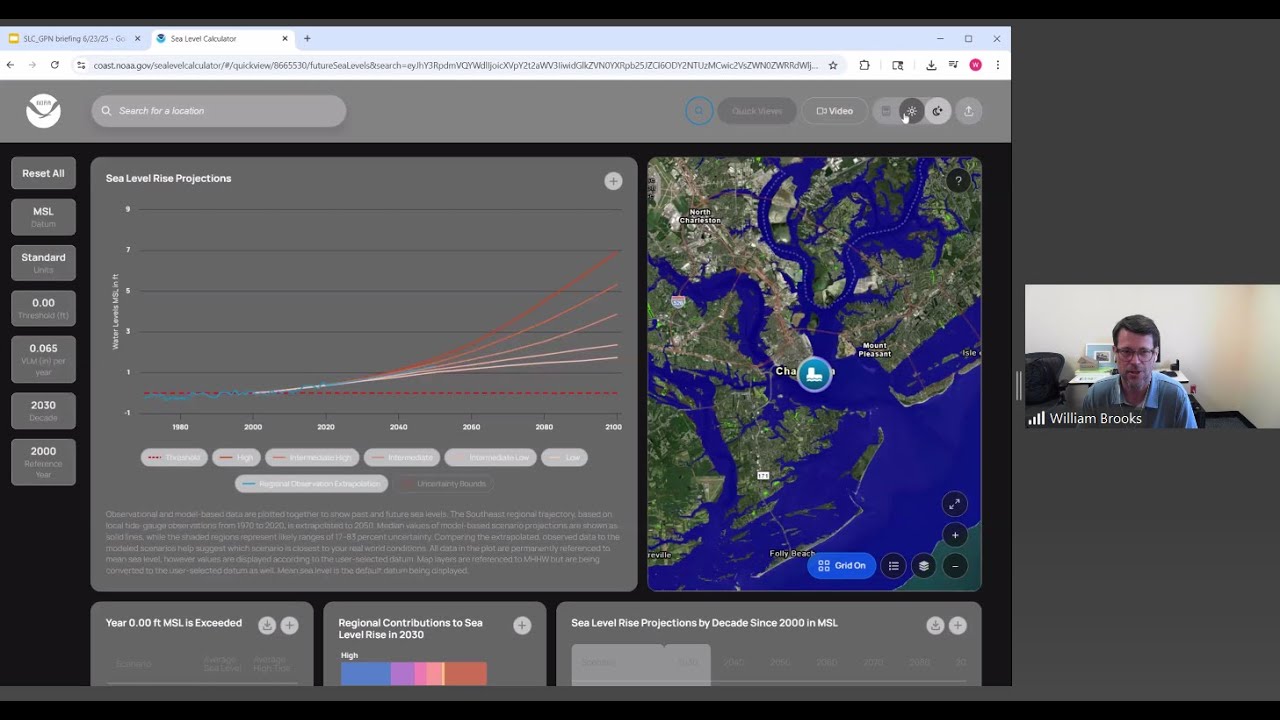This screenshot has width=1280, height=720.
Task: Toggle Intermediate High scenario legend
Action: coord(312,457)
